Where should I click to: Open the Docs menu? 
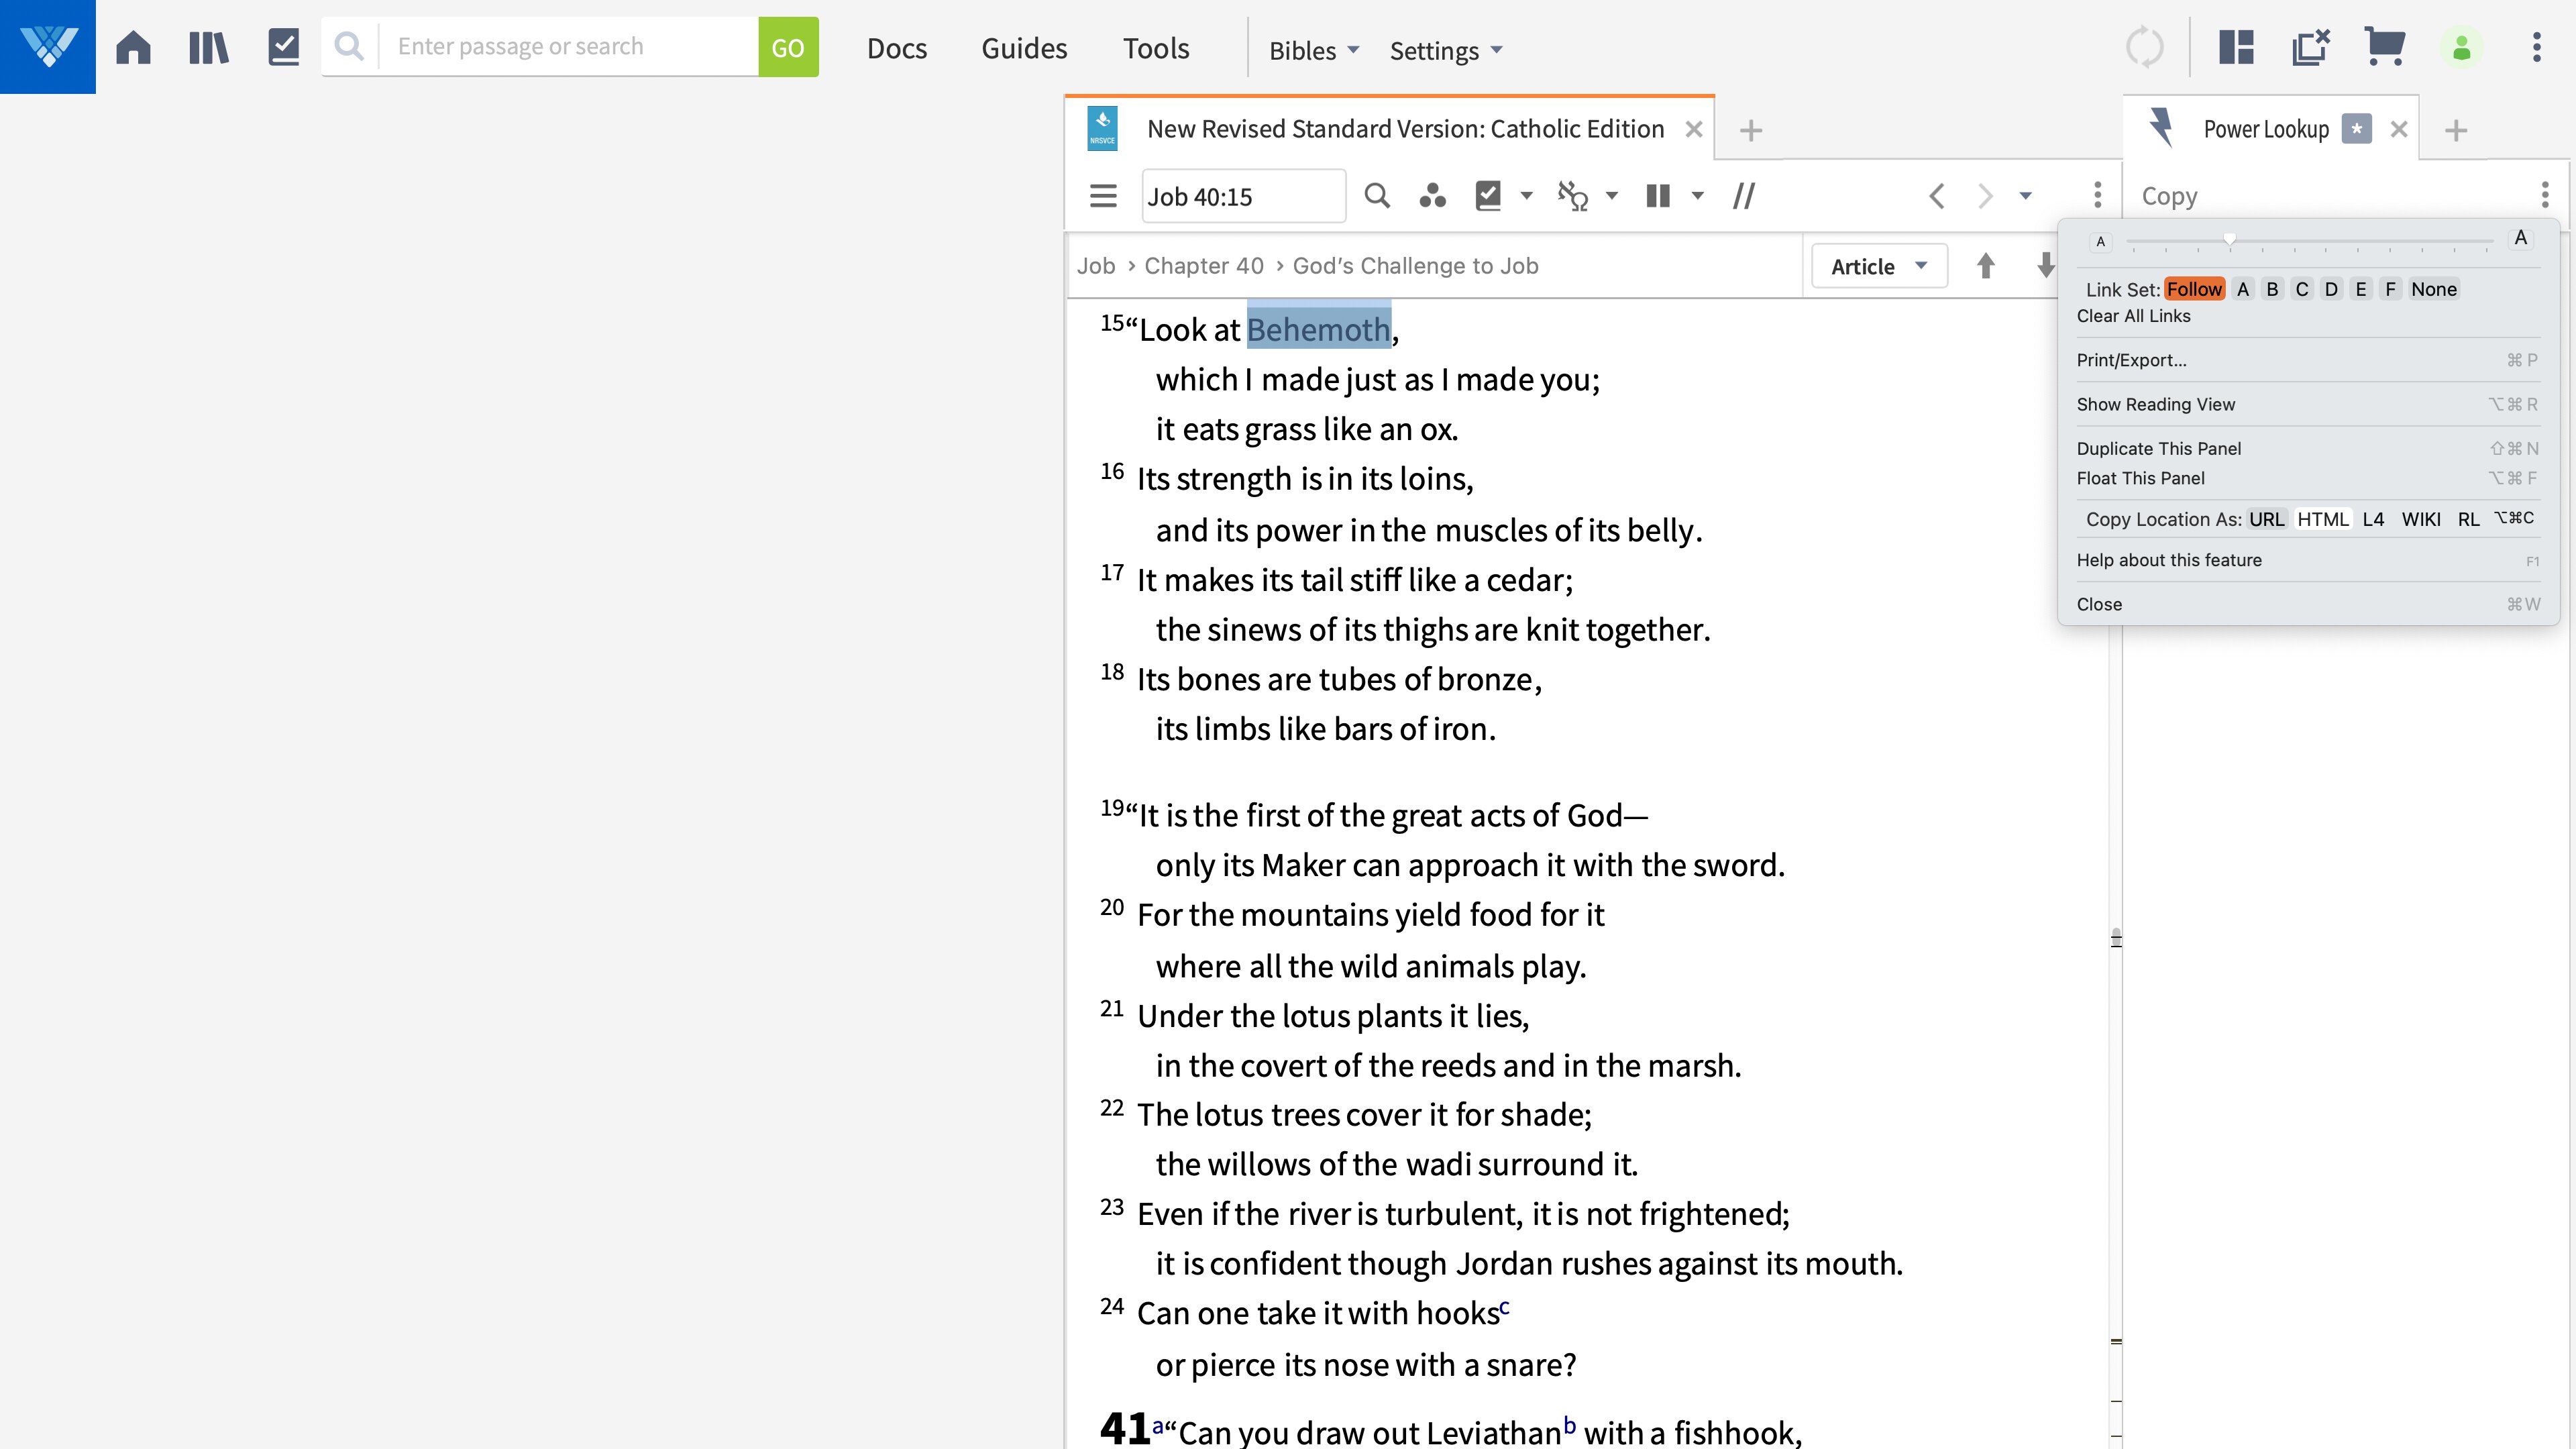(x=897, y=48)
